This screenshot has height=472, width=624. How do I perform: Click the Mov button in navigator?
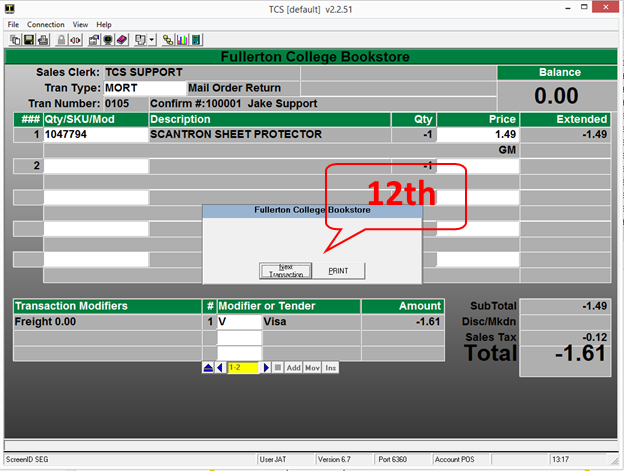coord(312,368)
